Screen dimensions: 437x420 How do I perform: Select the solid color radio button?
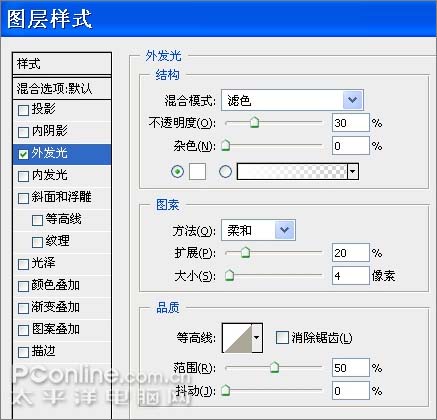tap(177, 172)
